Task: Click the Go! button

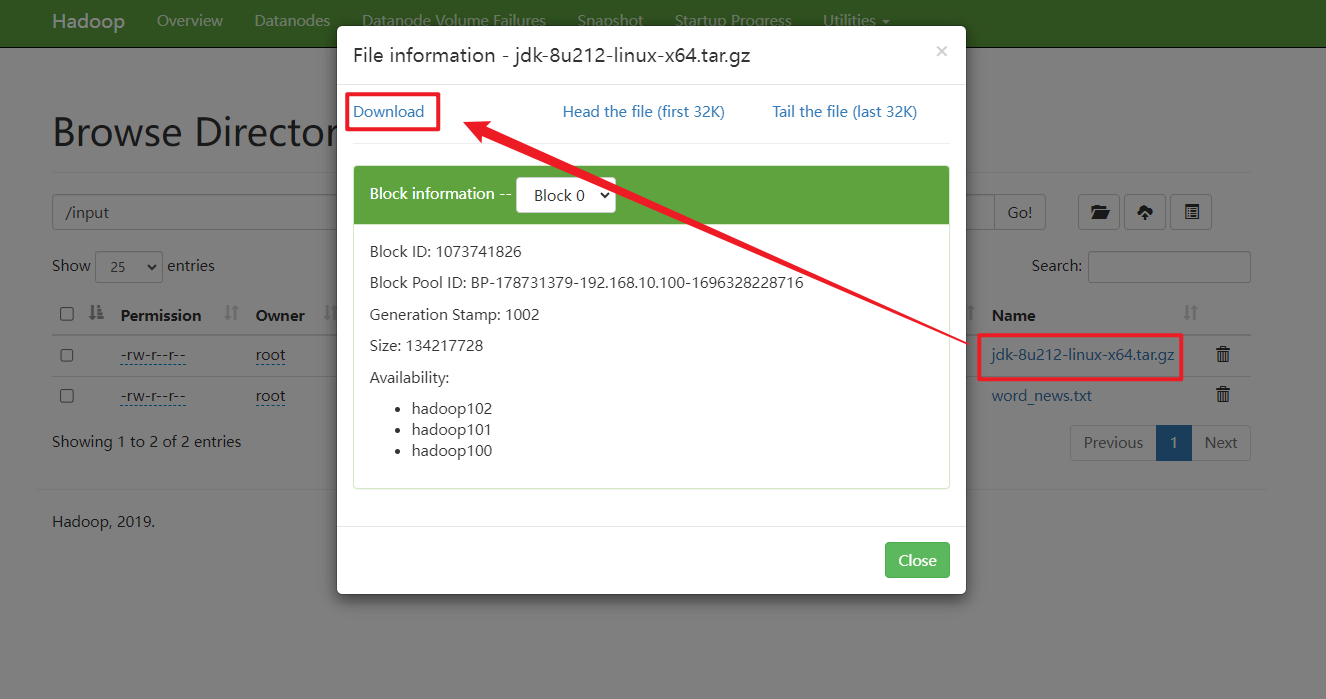Action: tap(1020, 212)
